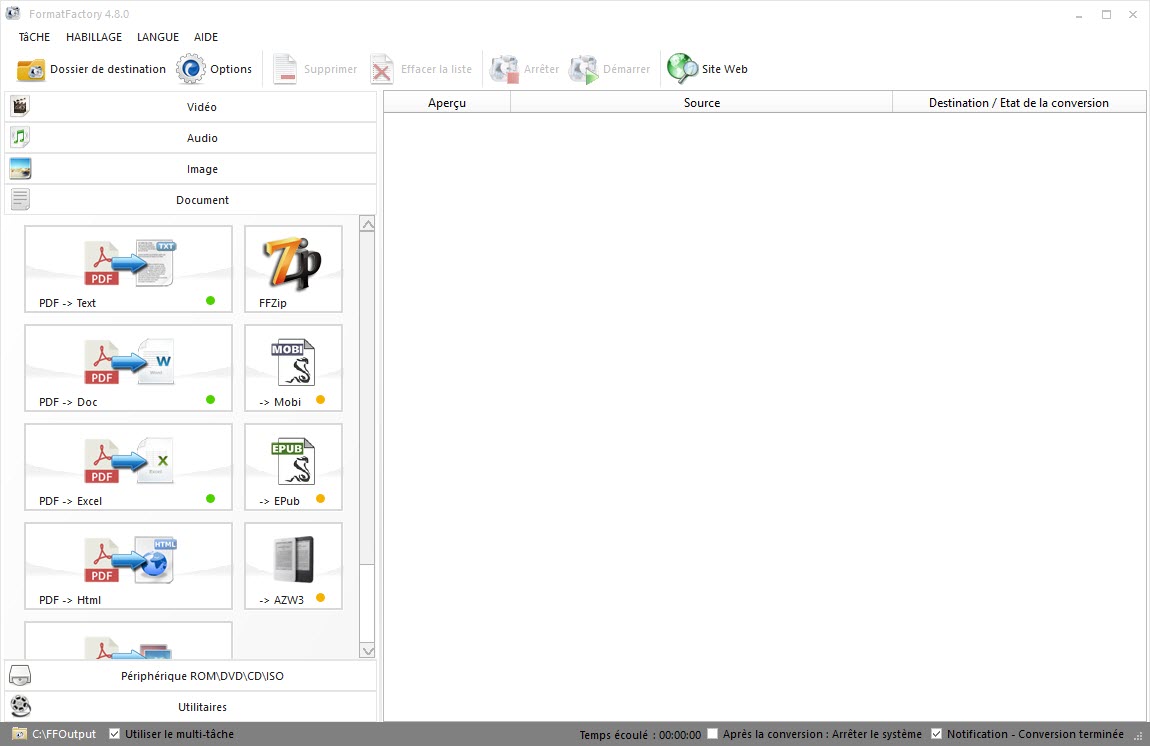Open the Dossier de destination folder icon

tap(31, 70)
